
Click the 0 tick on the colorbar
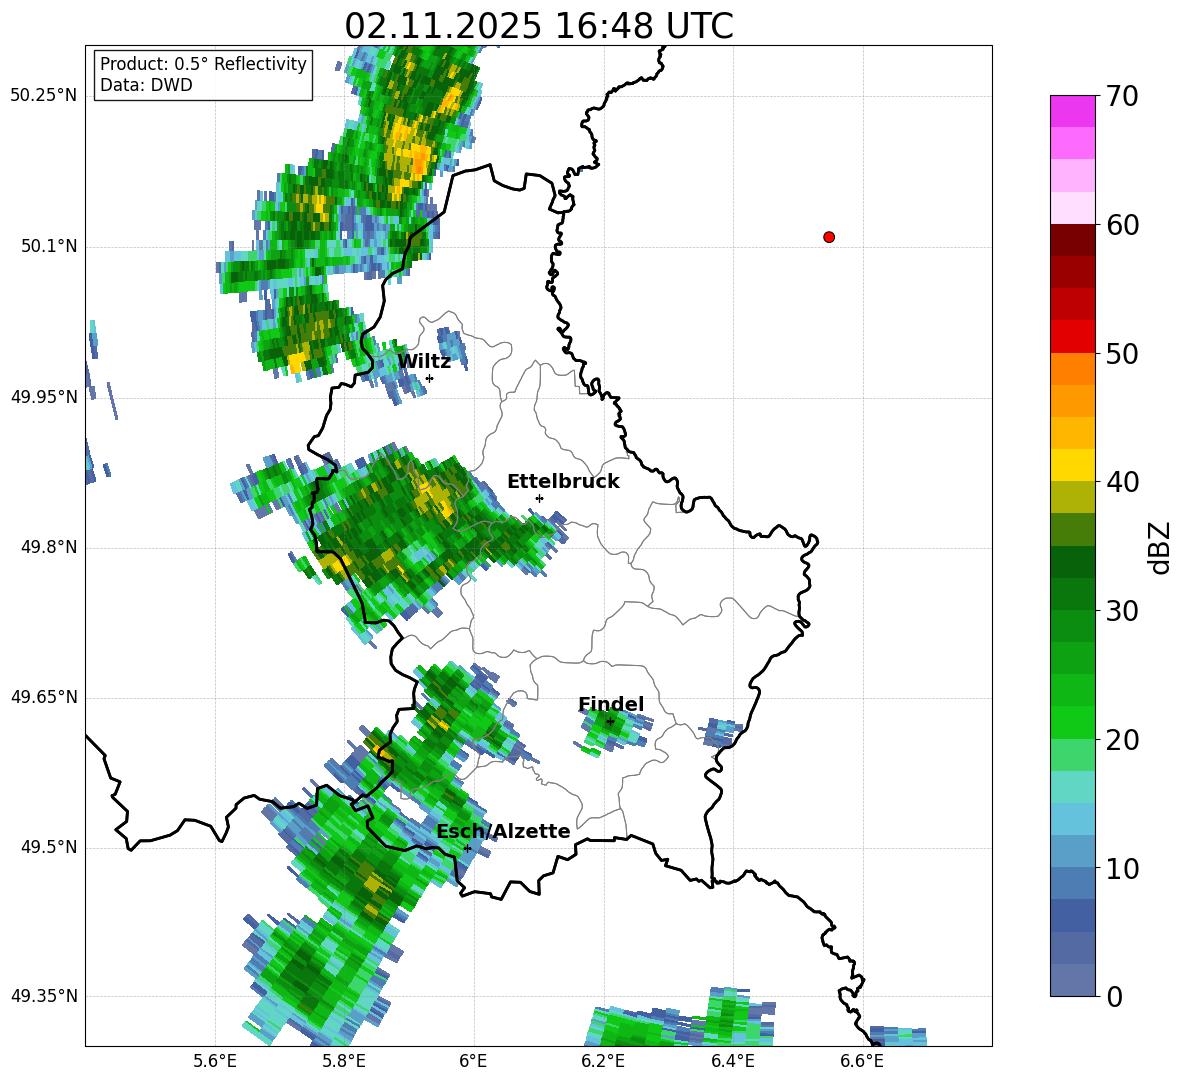pos(1114,996)
